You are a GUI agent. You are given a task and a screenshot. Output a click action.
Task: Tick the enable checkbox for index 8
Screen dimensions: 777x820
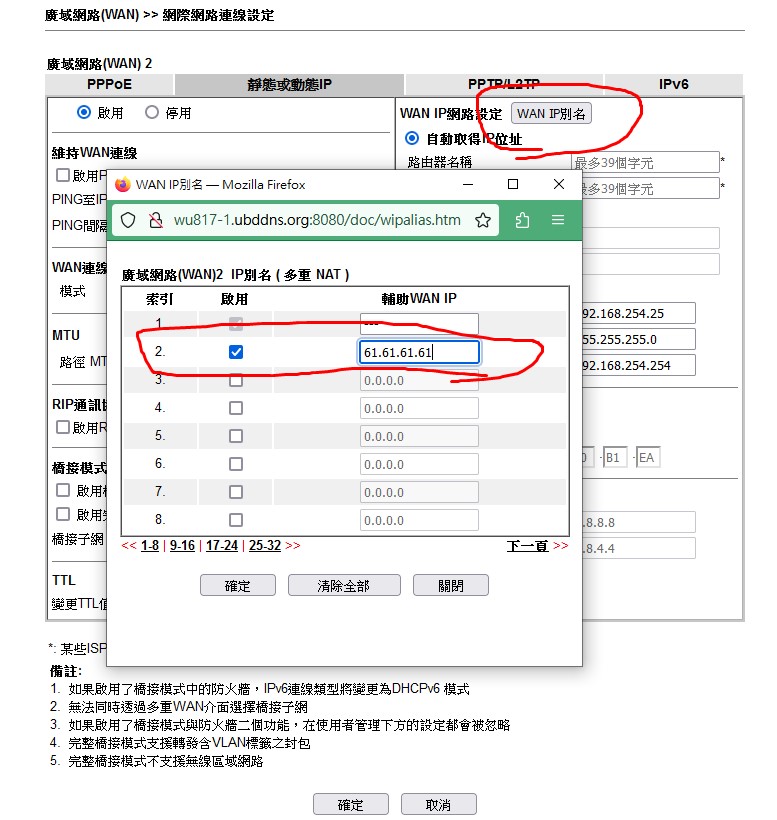pos(235,520)
